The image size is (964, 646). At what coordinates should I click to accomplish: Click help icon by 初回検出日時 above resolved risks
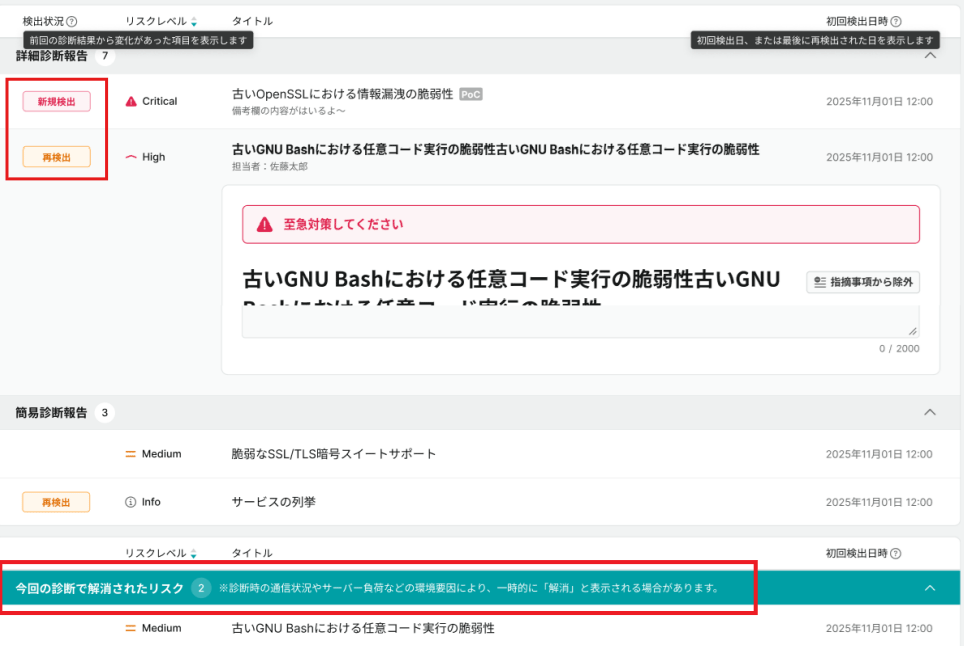coord(896,553)
